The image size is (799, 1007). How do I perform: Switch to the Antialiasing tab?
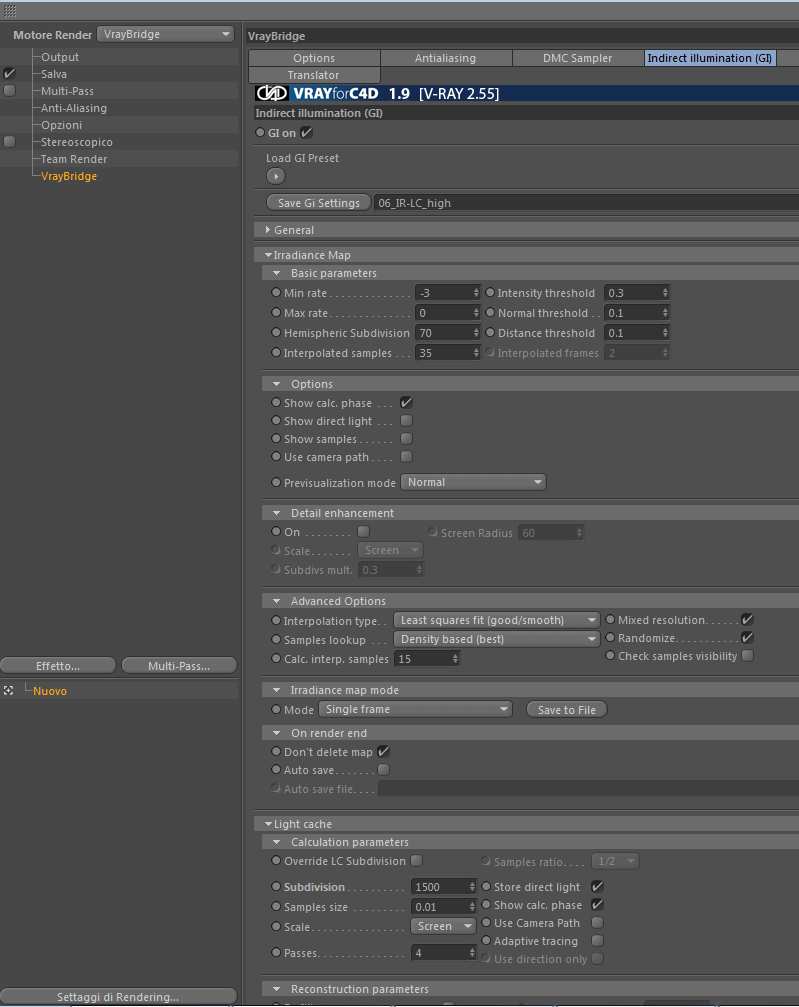[x=446, y=58]
